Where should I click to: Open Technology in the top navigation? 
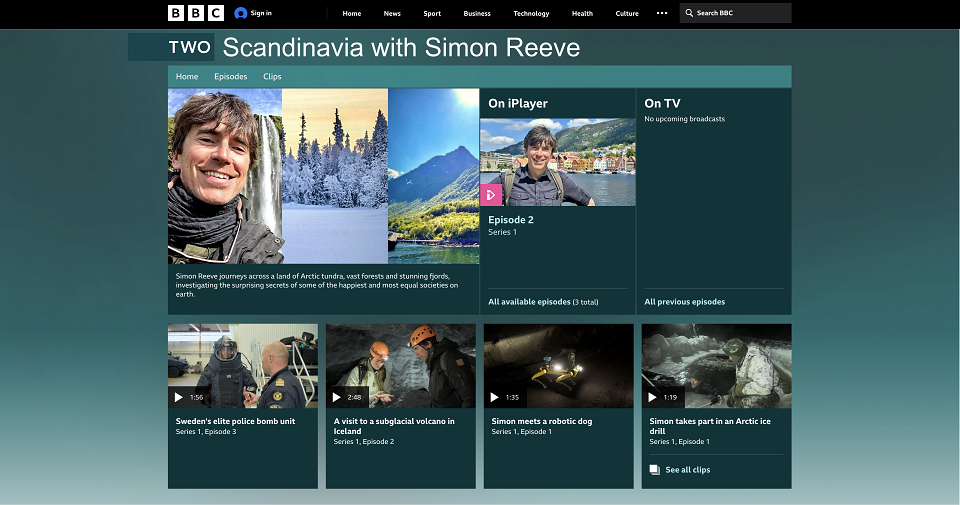531,13
